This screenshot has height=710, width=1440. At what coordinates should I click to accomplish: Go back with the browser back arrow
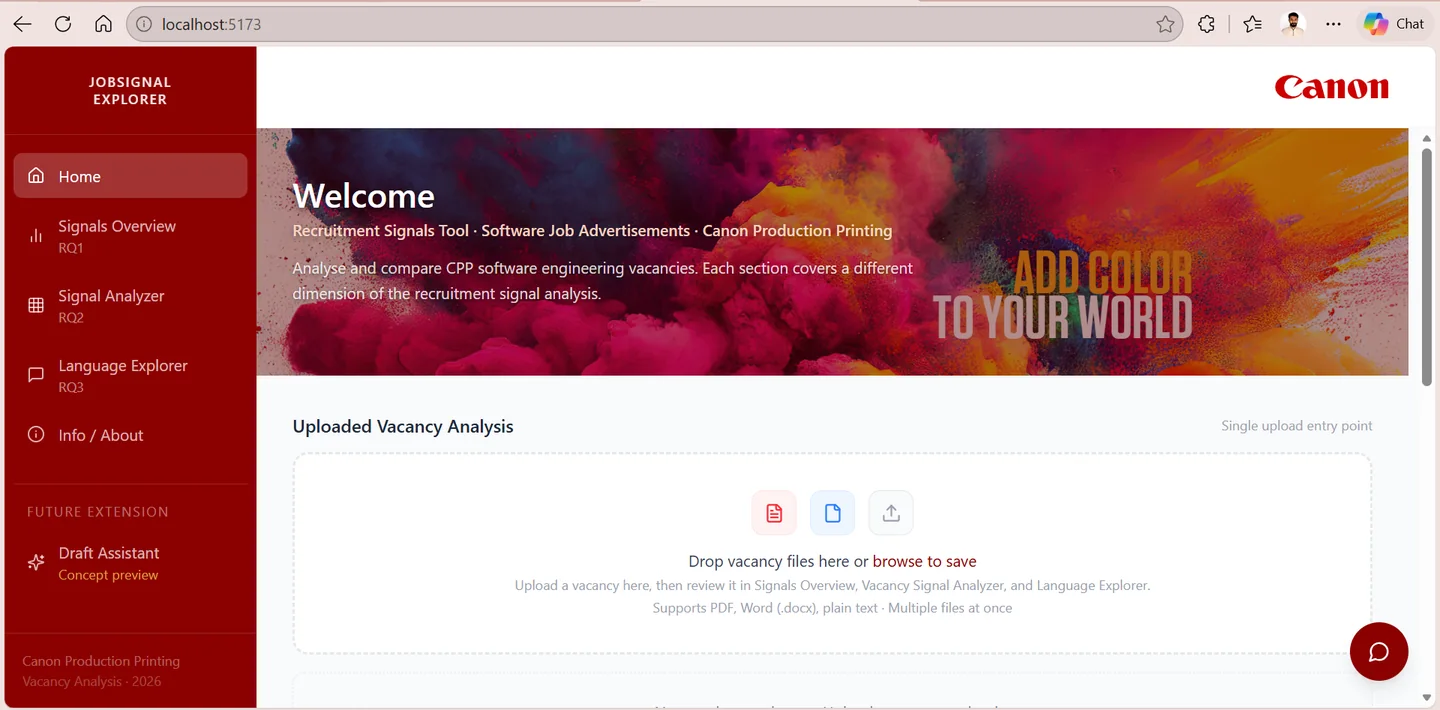coord(22,24)
